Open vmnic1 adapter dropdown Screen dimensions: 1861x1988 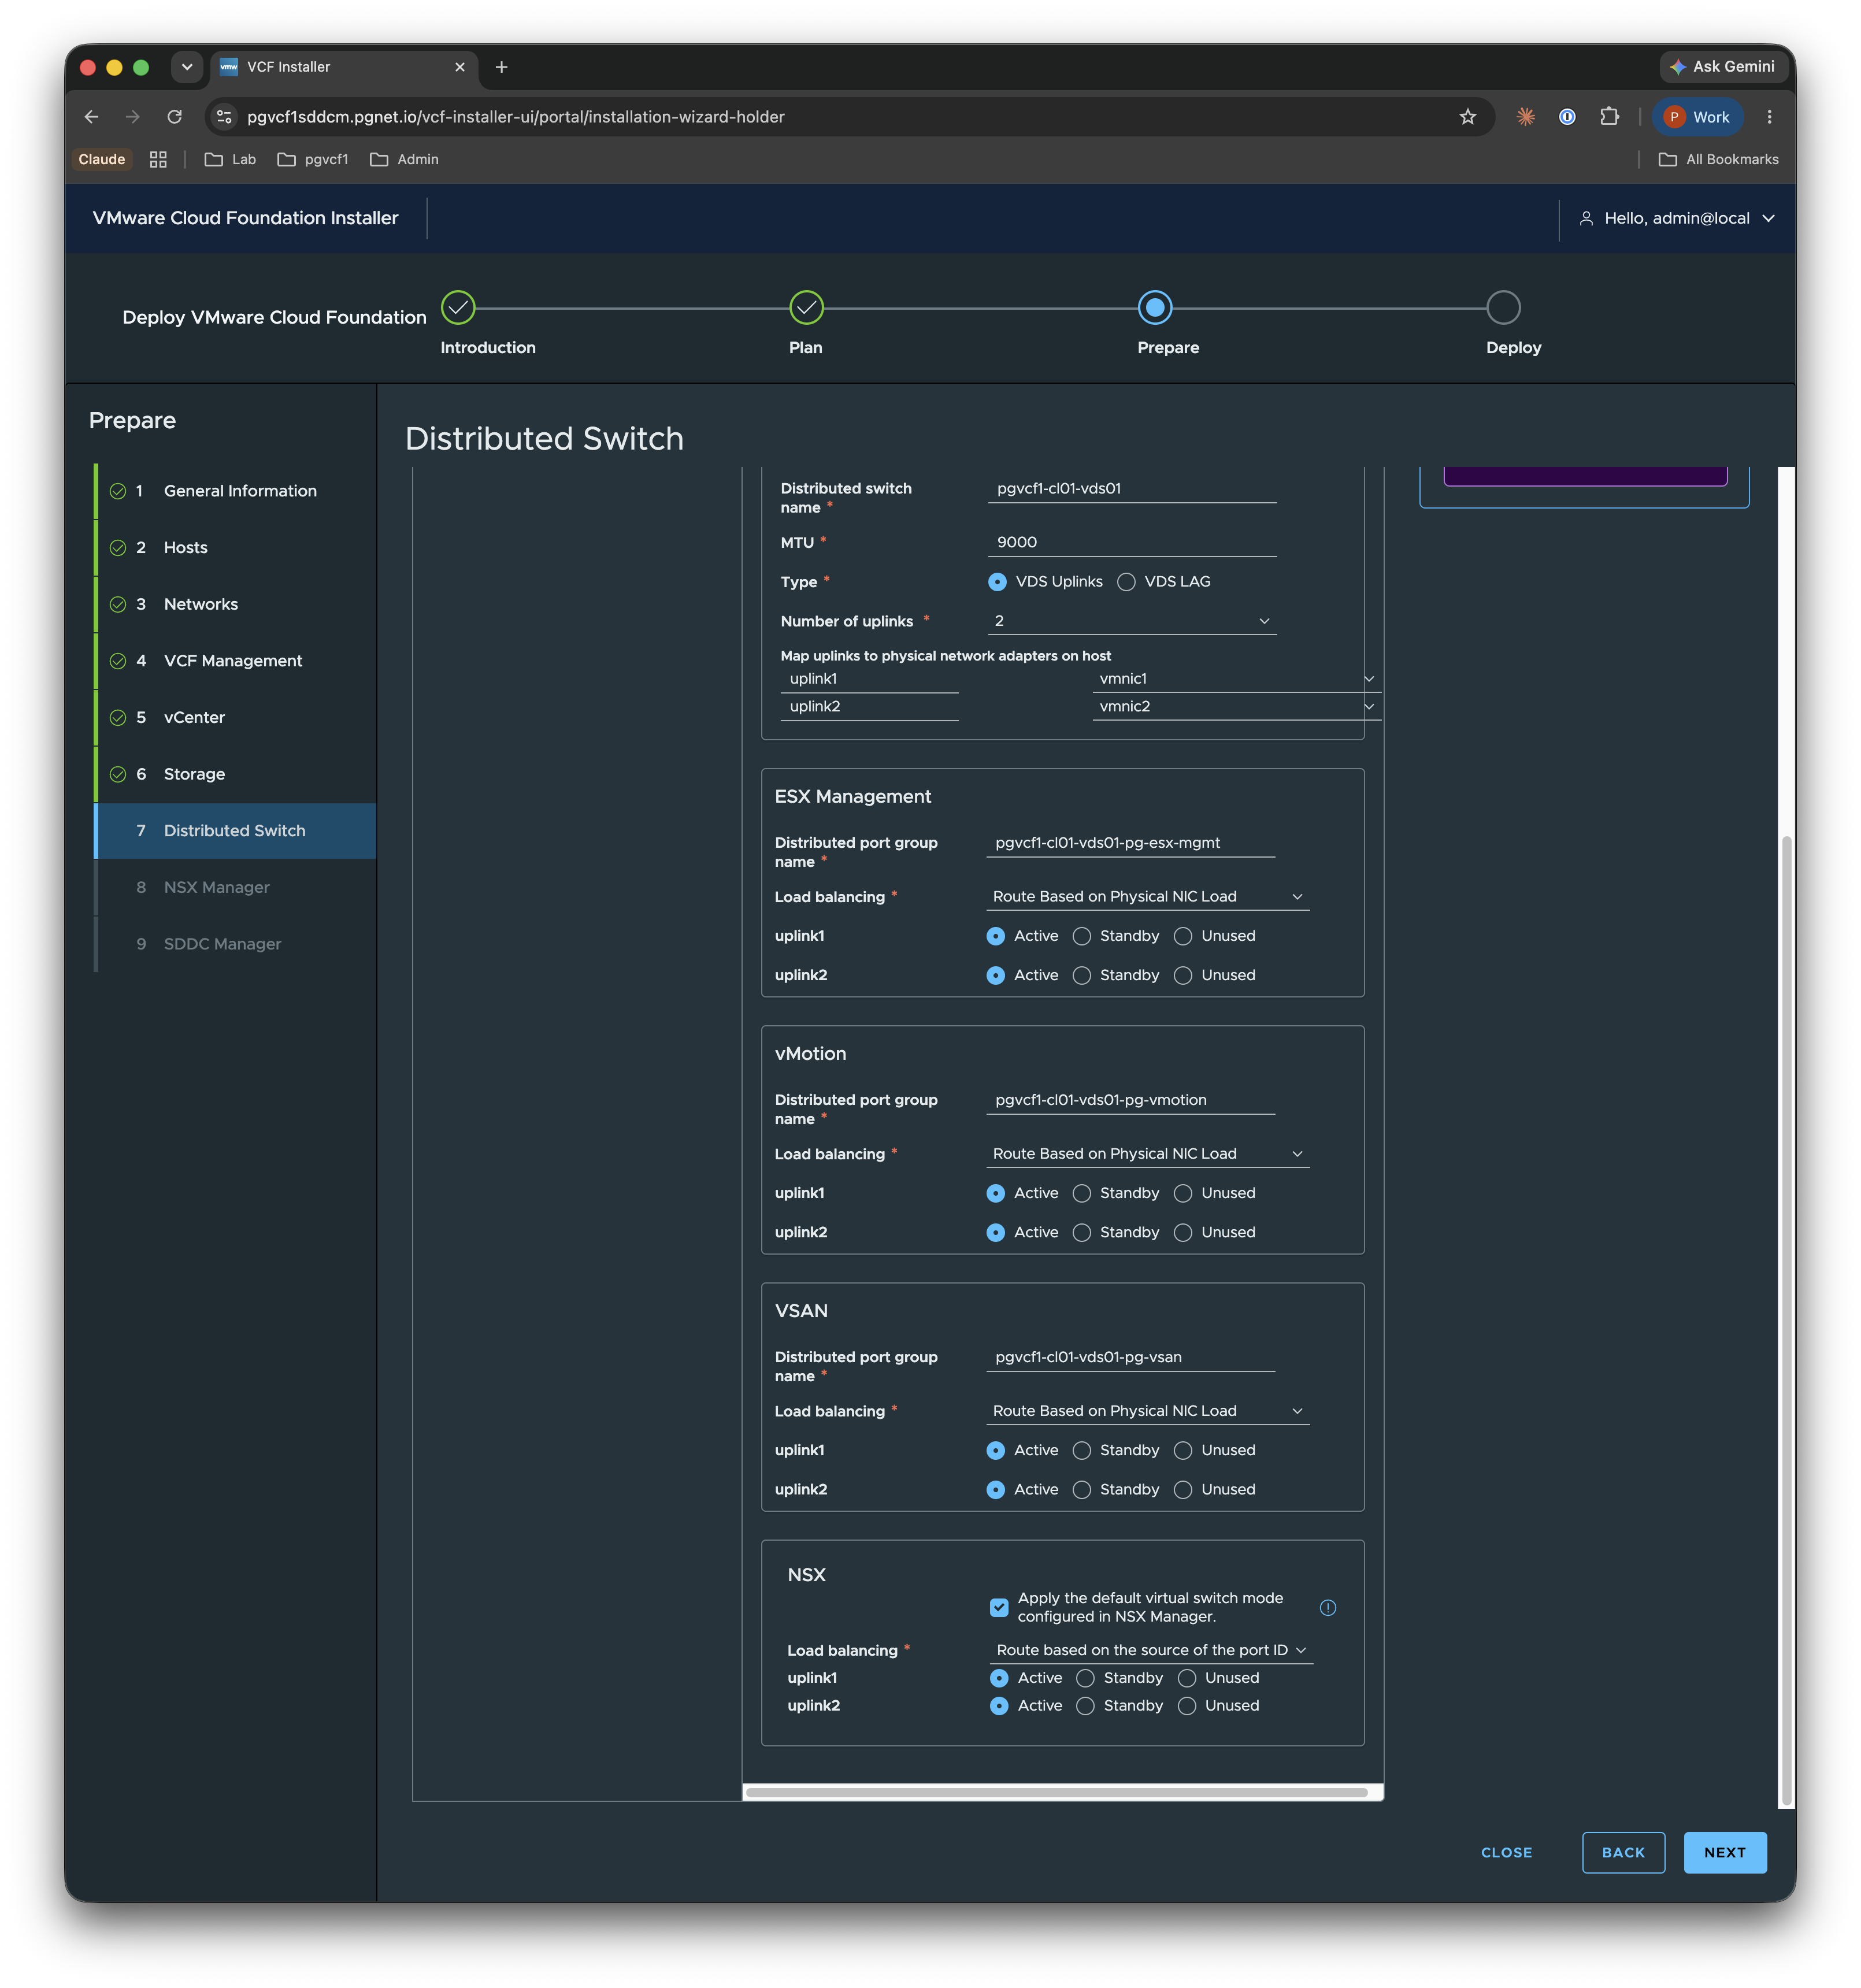[1236, 679]
